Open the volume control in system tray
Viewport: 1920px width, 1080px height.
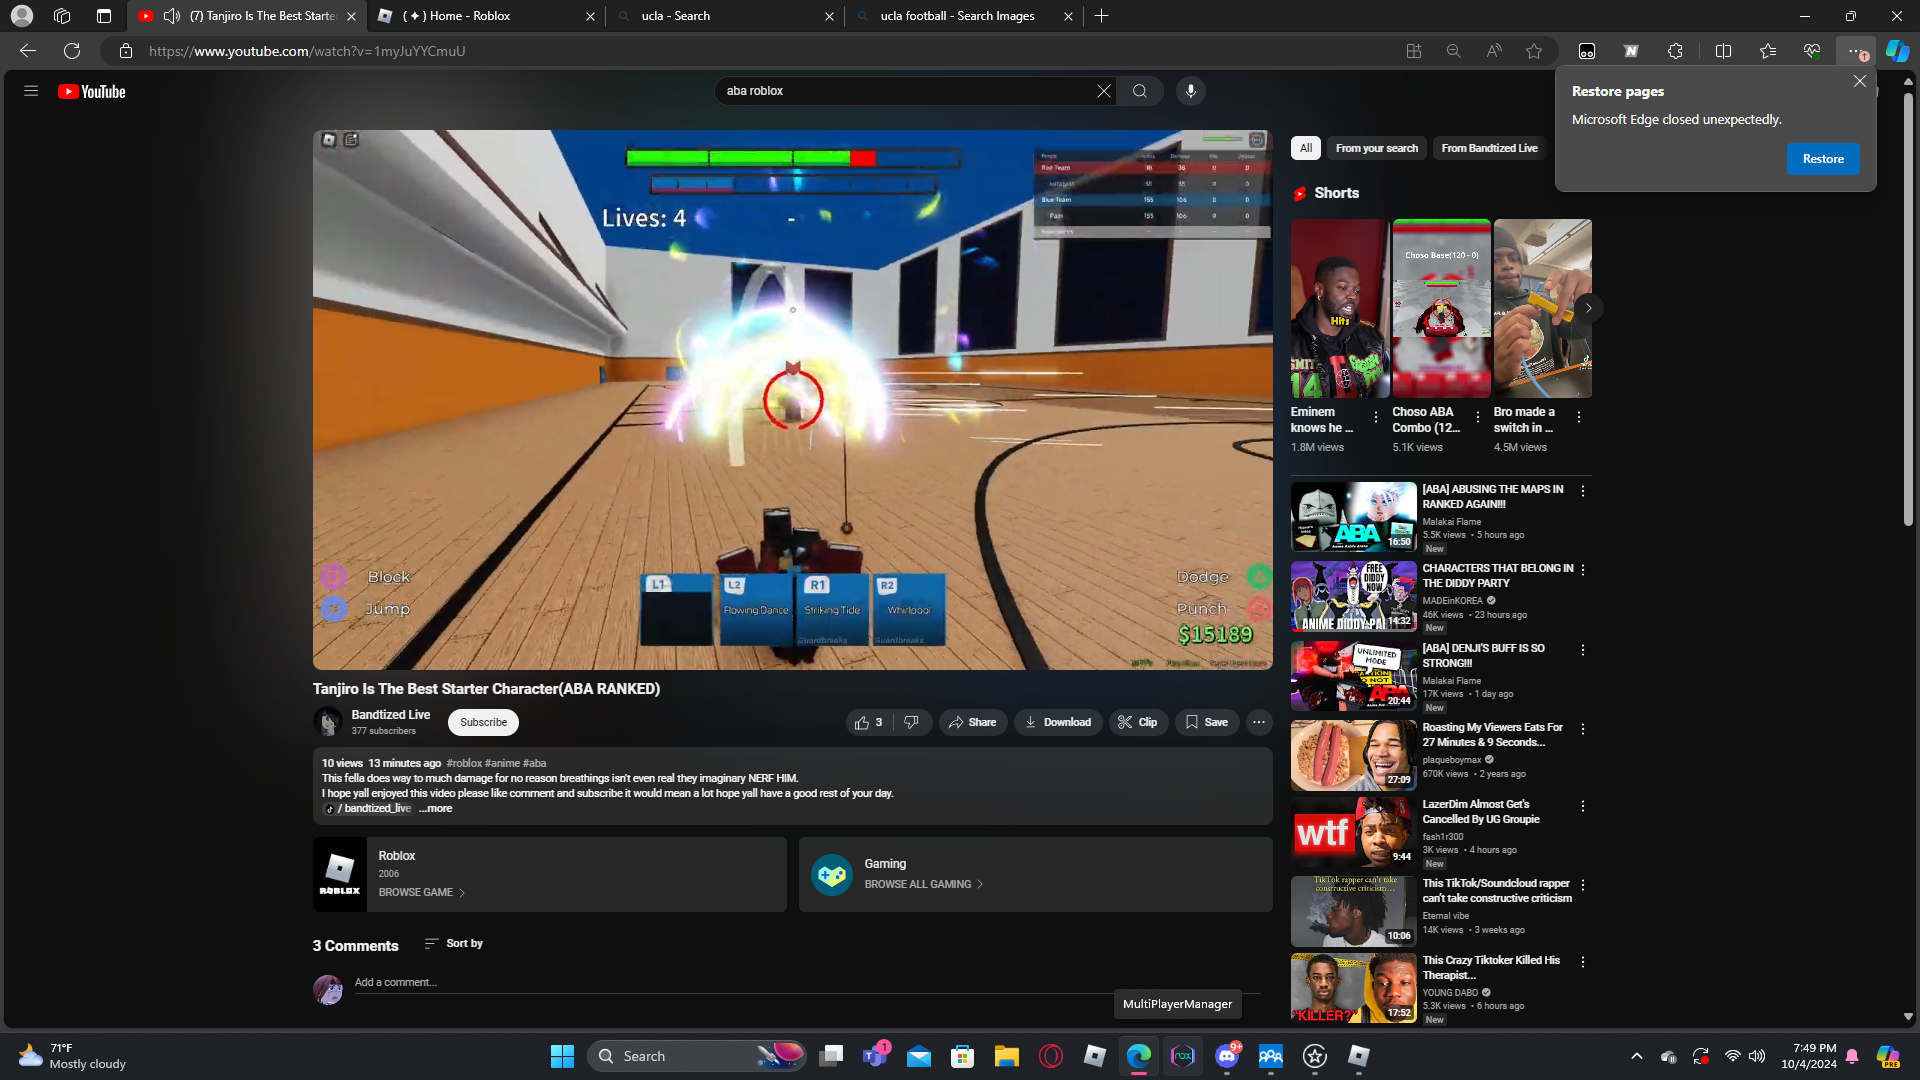pyautogui.click(x=1757, y=1056)
